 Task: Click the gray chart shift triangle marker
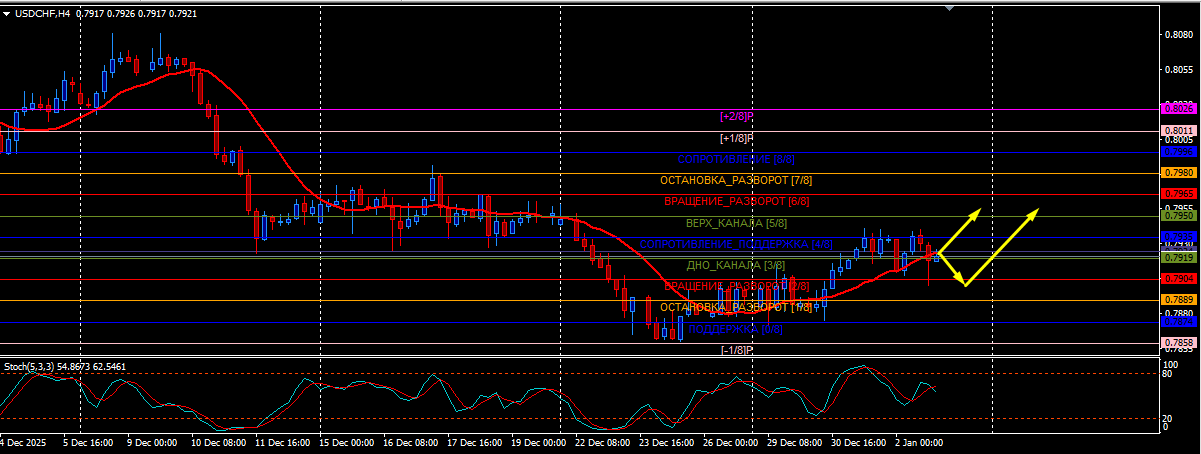949,7
